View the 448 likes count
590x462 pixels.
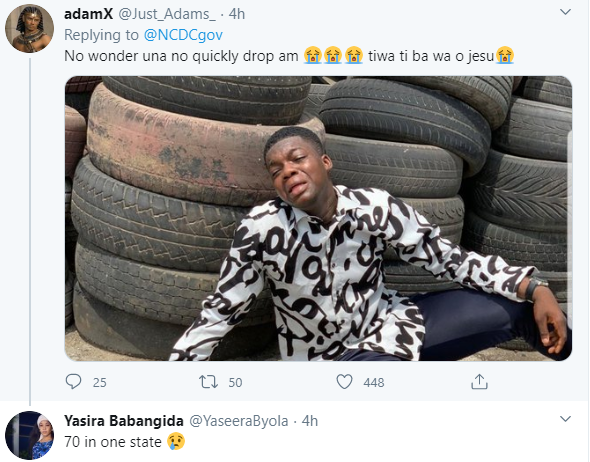374,383
